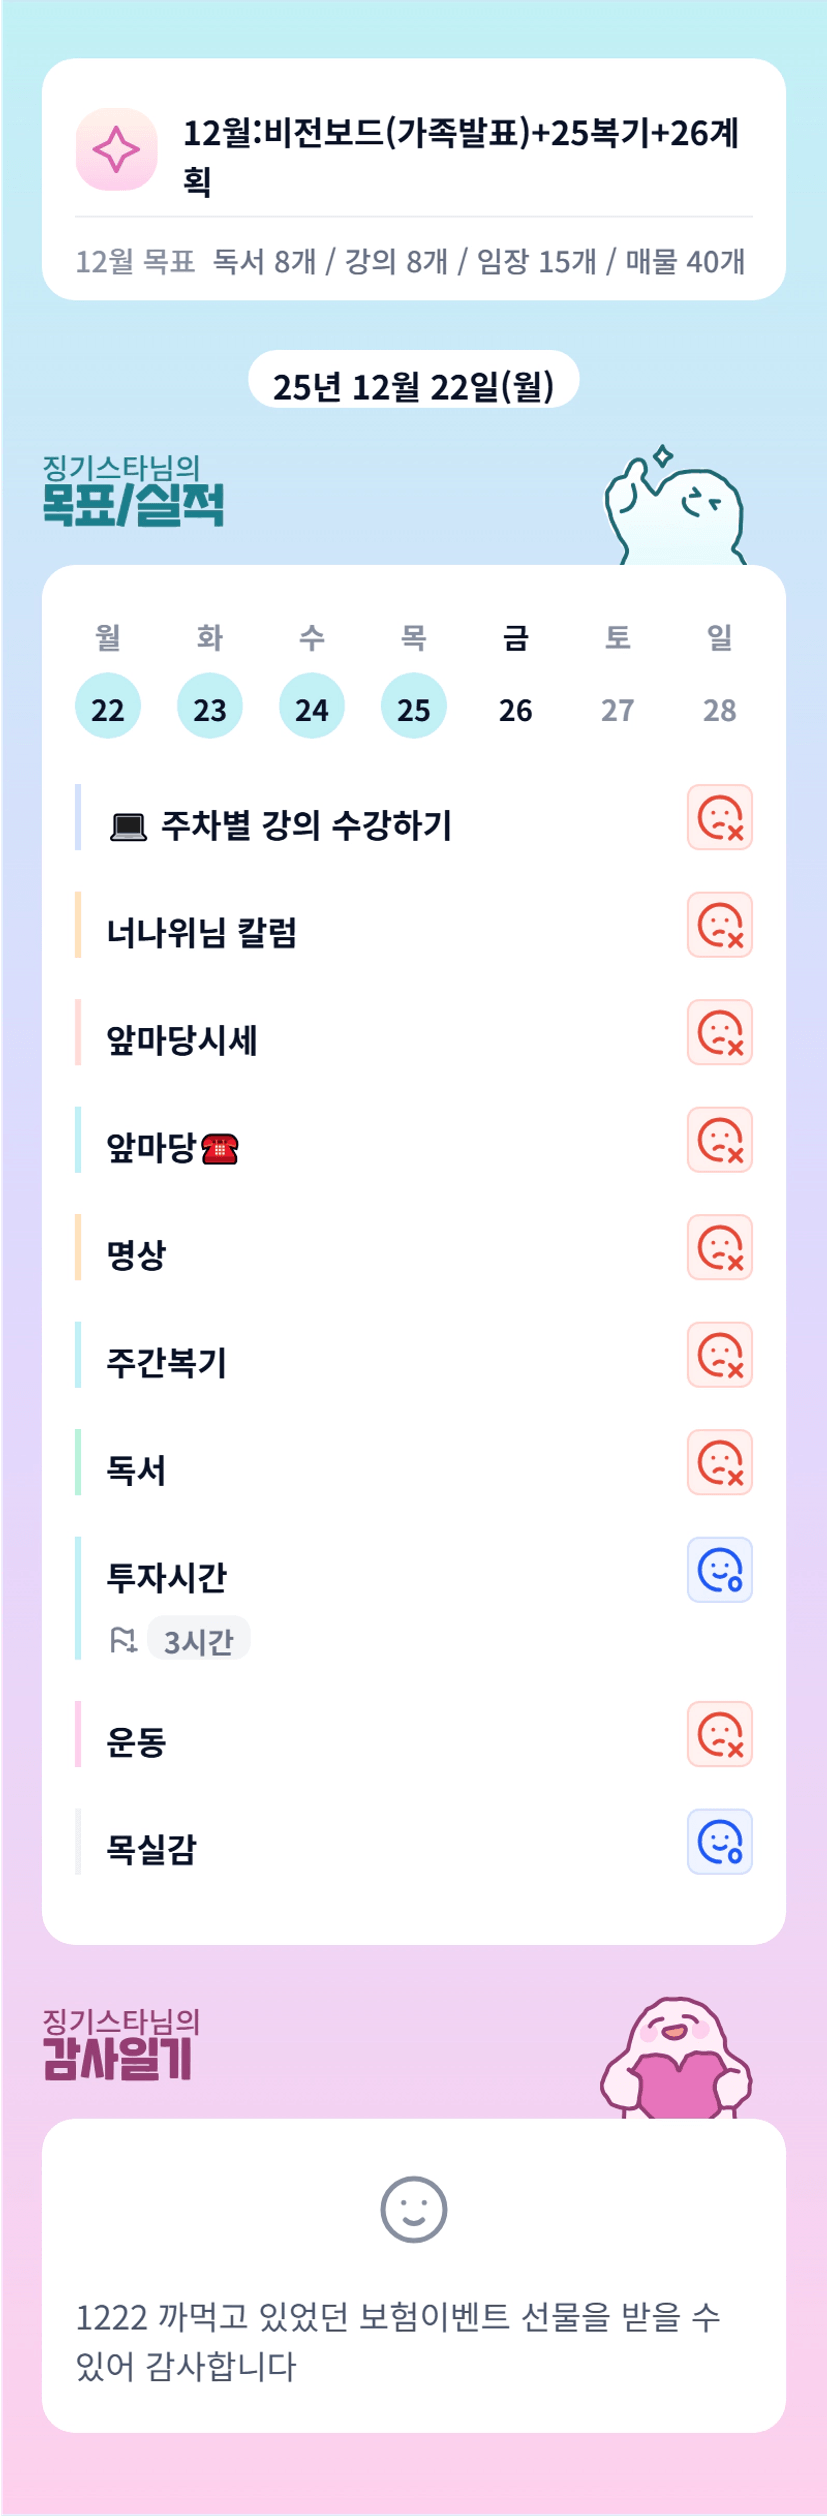Image resolution: width=827 pixels, height=2516 pixels.
Task: Toggle the 목실감 completion status
Action: [719, 1841]
